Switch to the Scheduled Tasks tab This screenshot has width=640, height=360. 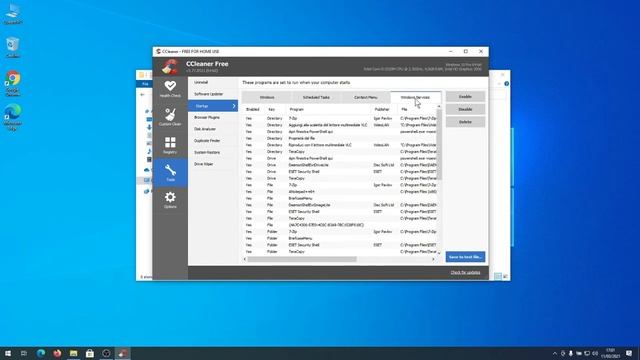316,97
